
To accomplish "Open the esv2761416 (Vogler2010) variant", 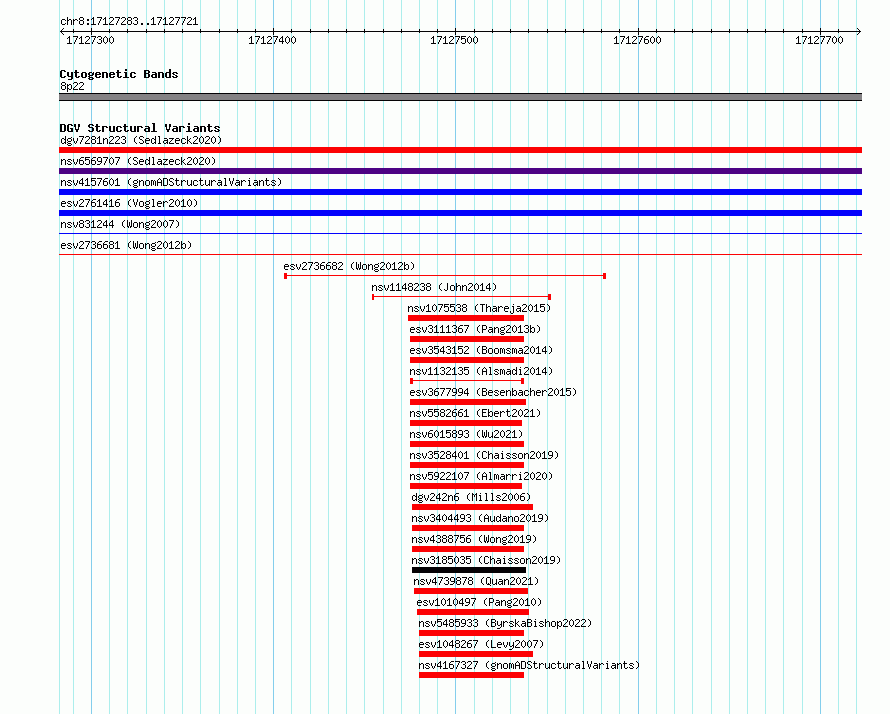I will point(129,203).
